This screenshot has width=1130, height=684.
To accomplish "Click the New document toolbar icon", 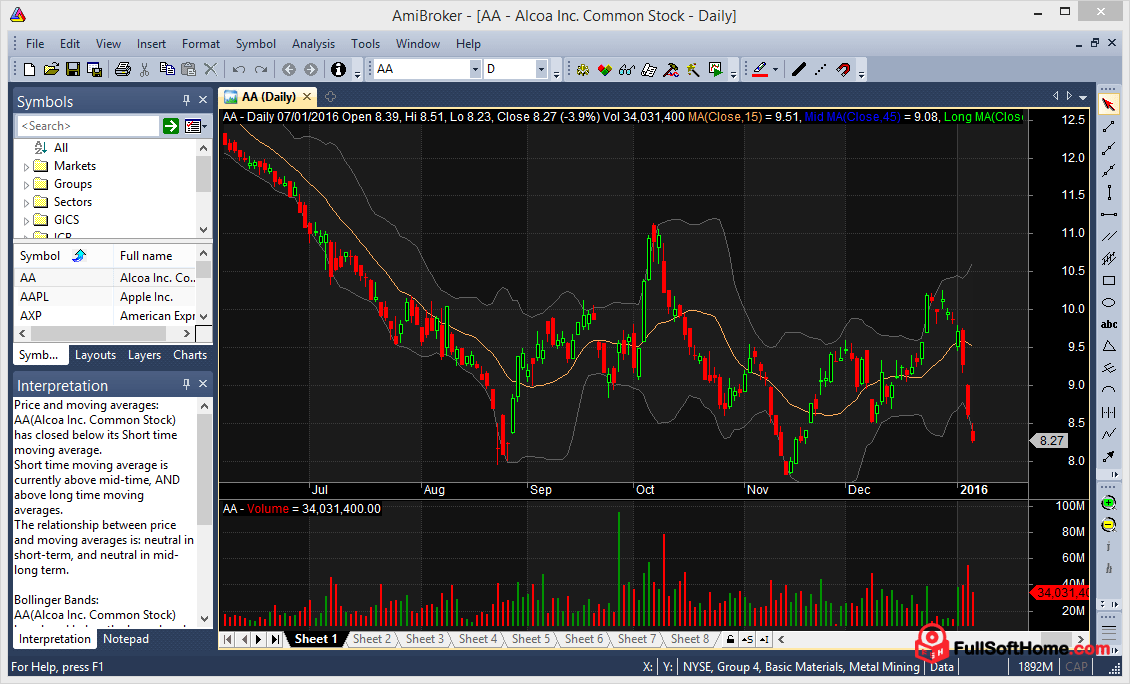I will (29, 69).
